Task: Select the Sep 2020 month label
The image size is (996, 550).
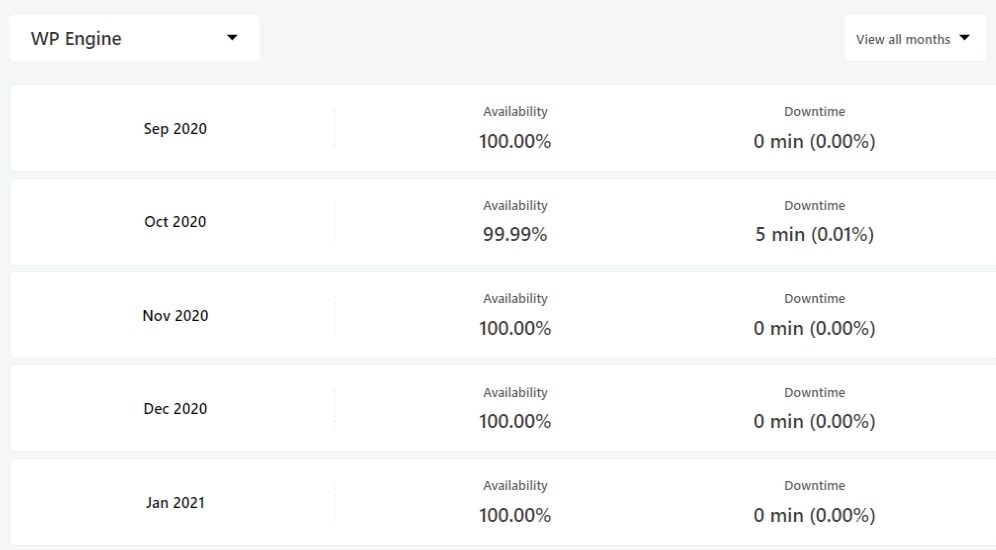Action: (x=175, y=129)
